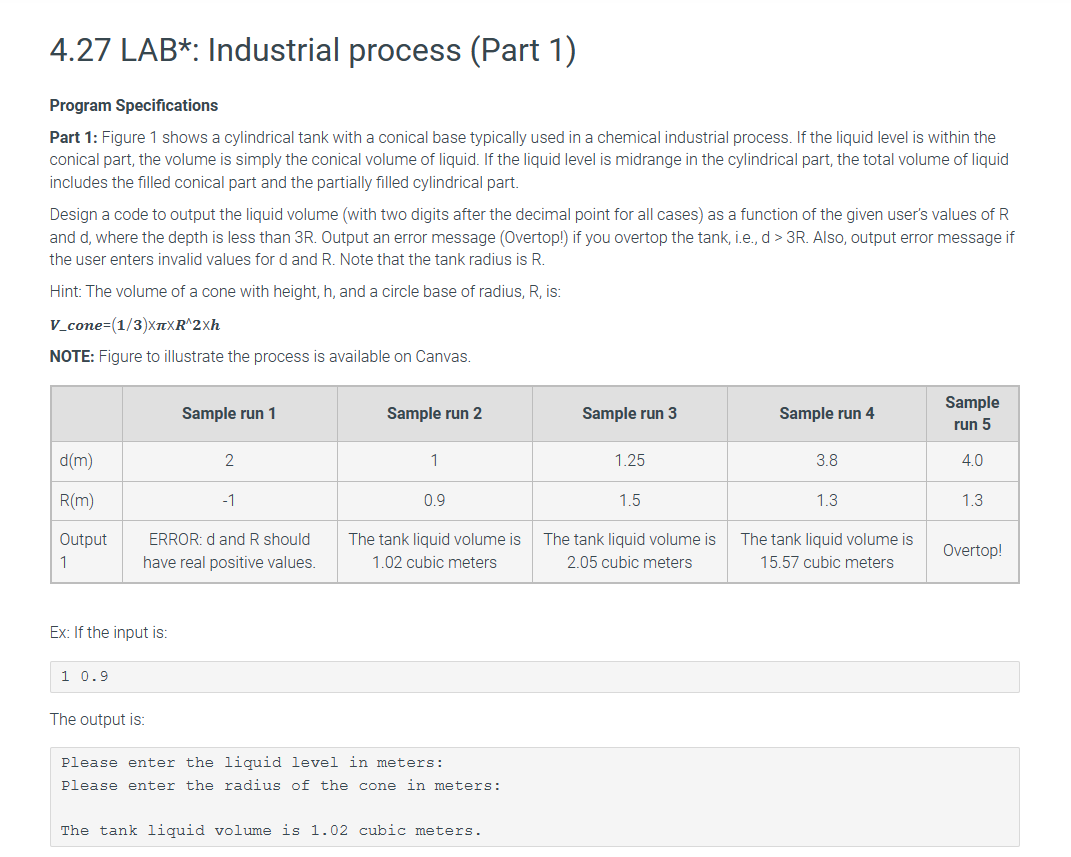Click the ERROR message cell under Sample run 1
This screenshot has height=857, width=1071.
228,551
